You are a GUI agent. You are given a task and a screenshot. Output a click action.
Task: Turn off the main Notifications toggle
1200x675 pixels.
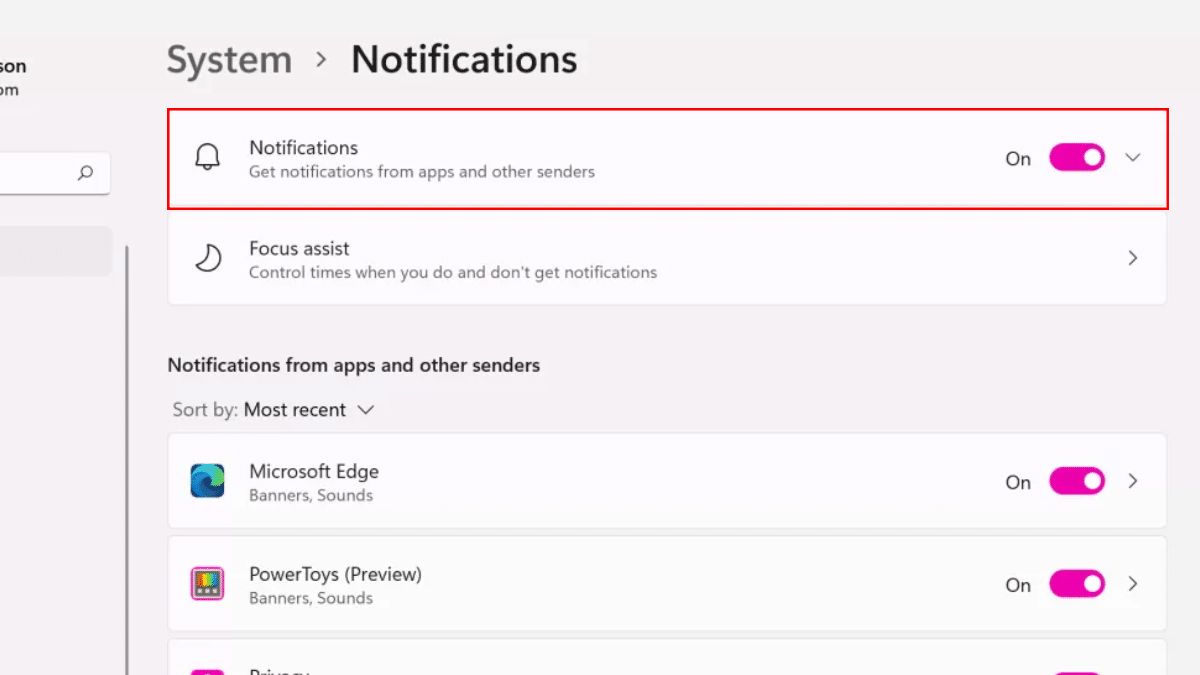pyautogui.click(x=1076, y=158)
